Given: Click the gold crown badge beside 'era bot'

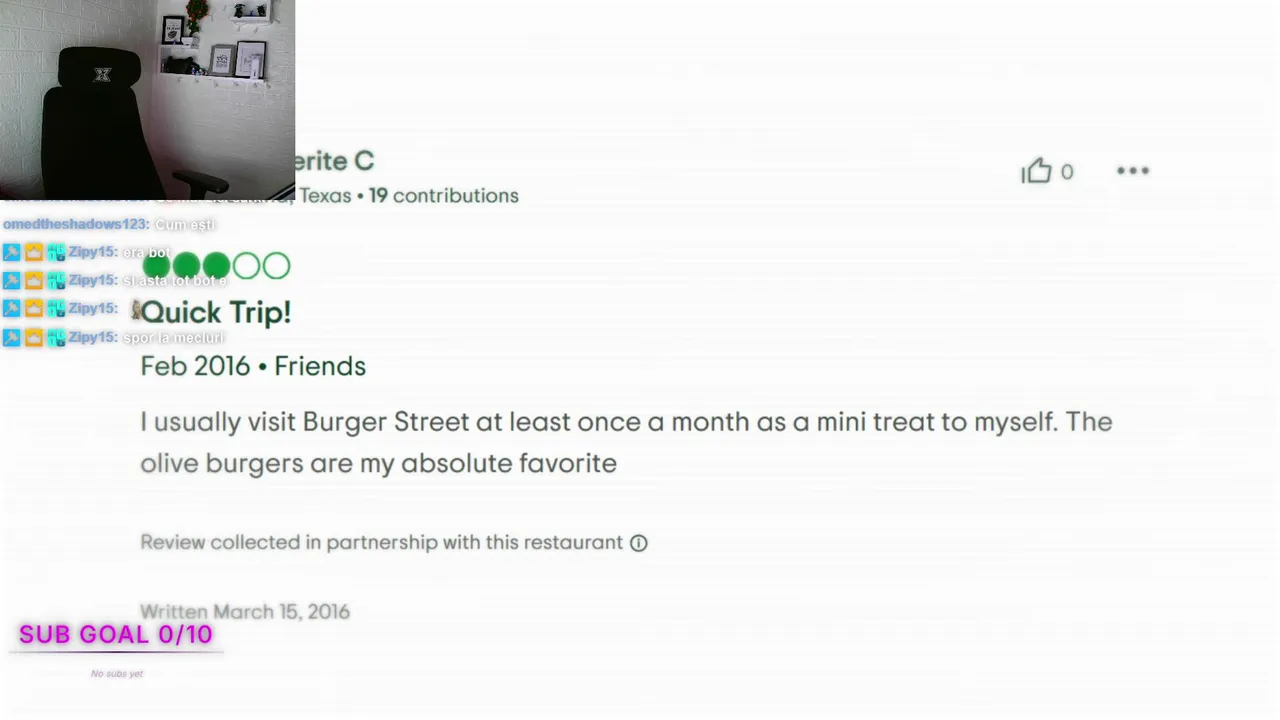Looking at the screenshot, I should (34, 253).
